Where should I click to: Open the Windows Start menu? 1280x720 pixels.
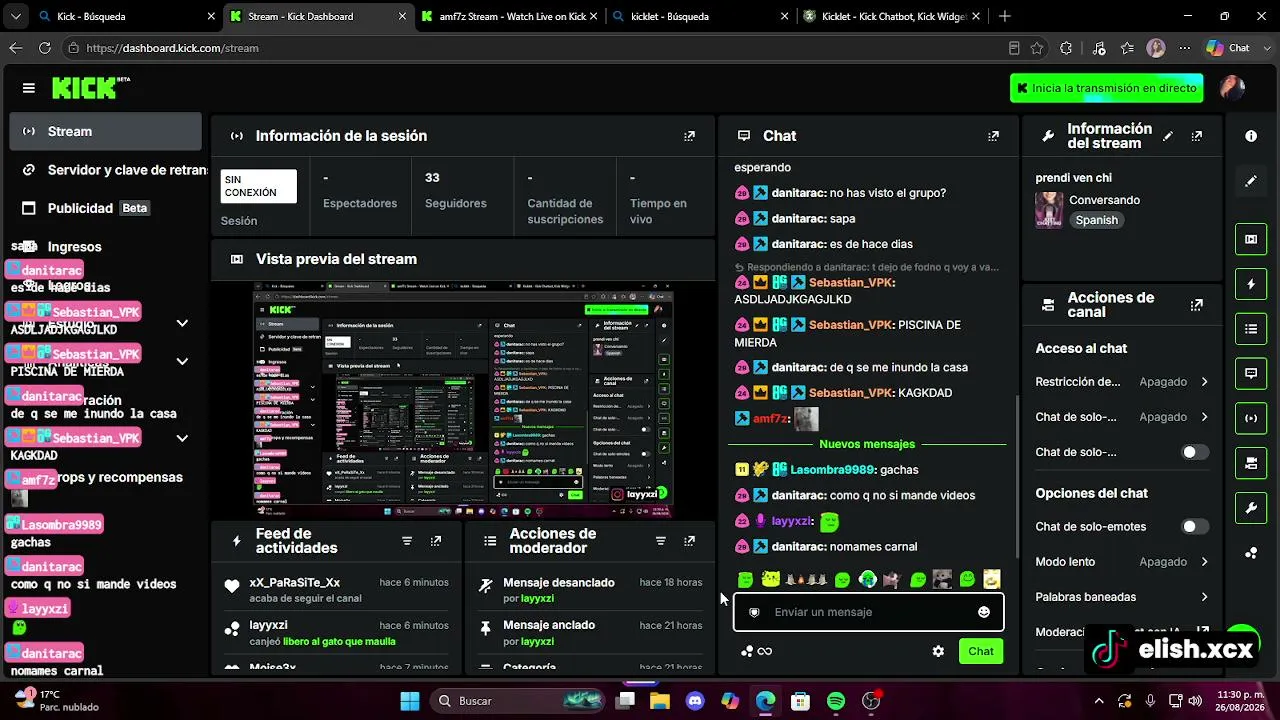[410, 701]
